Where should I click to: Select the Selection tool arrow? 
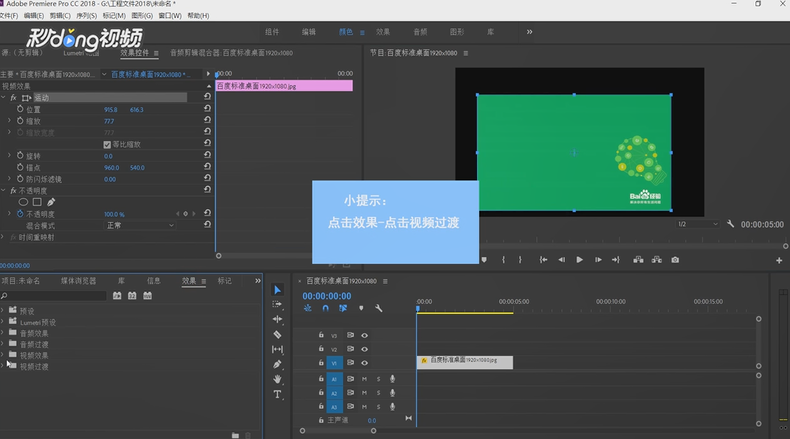click(x=277, y=290)
